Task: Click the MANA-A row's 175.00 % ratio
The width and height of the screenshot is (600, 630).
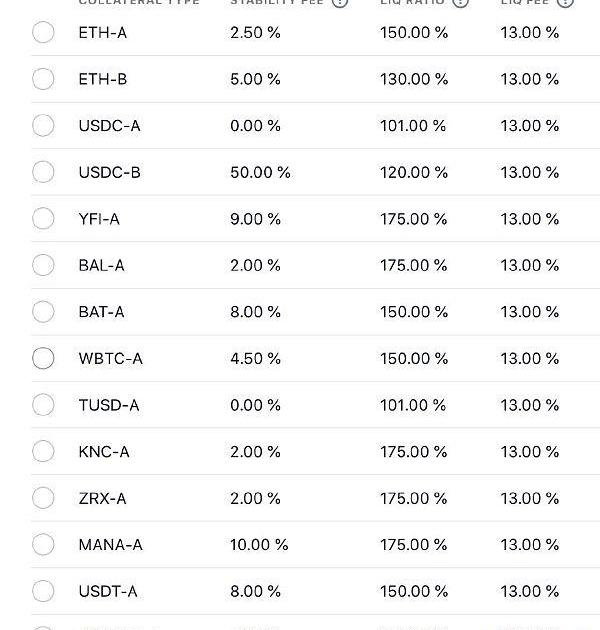Action: (x=414, y=545)
